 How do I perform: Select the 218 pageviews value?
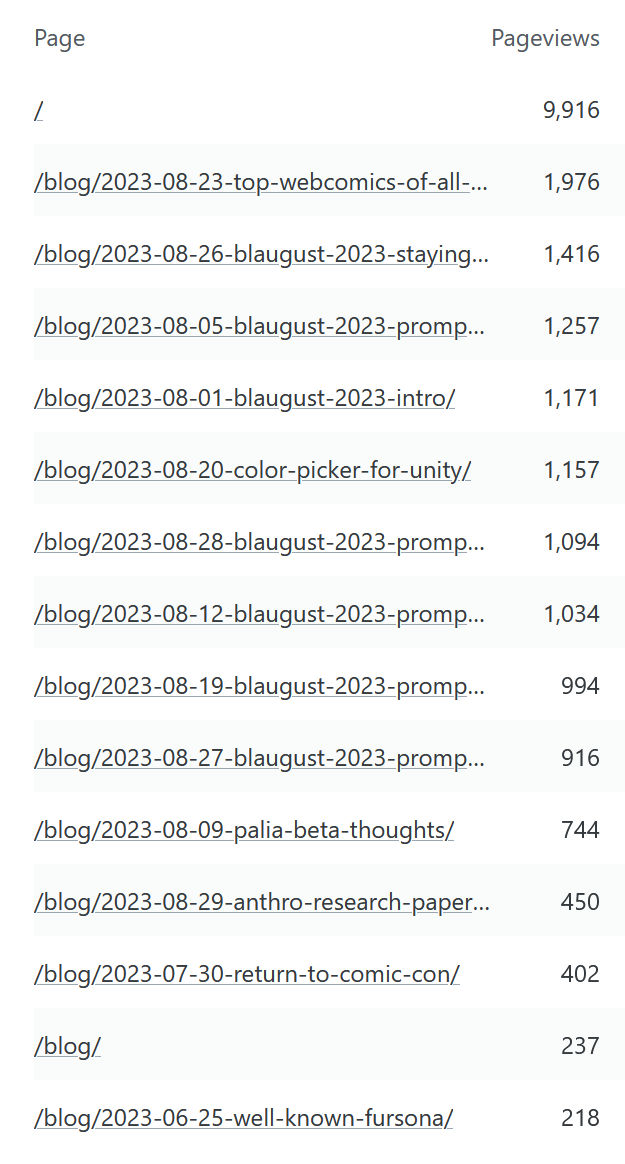[580, 1118]
